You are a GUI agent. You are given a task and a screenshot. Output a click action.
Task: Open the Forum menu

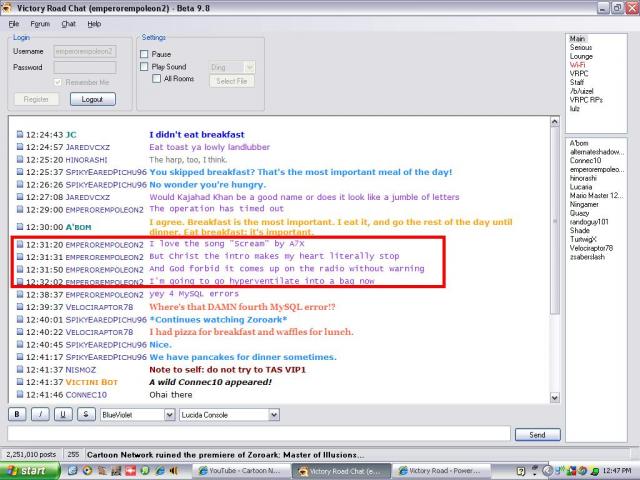point(40,23)
